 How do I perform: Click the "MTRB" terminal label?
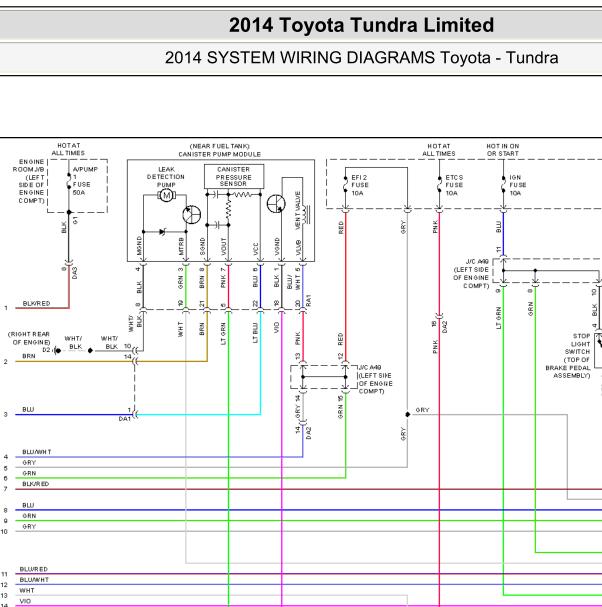[x=181, y=246]
